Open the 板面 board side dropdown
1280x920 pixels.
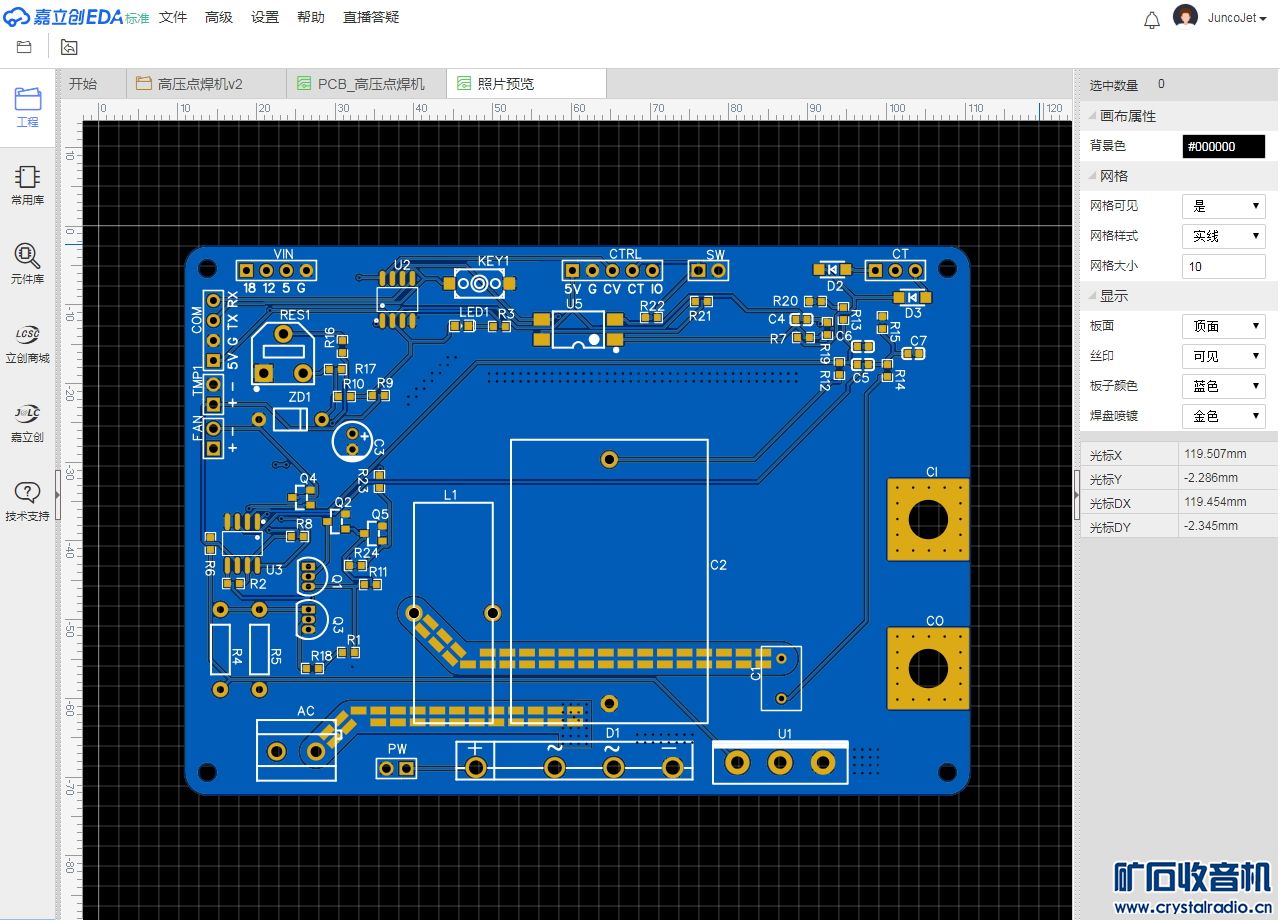(x=1223, y=326)
